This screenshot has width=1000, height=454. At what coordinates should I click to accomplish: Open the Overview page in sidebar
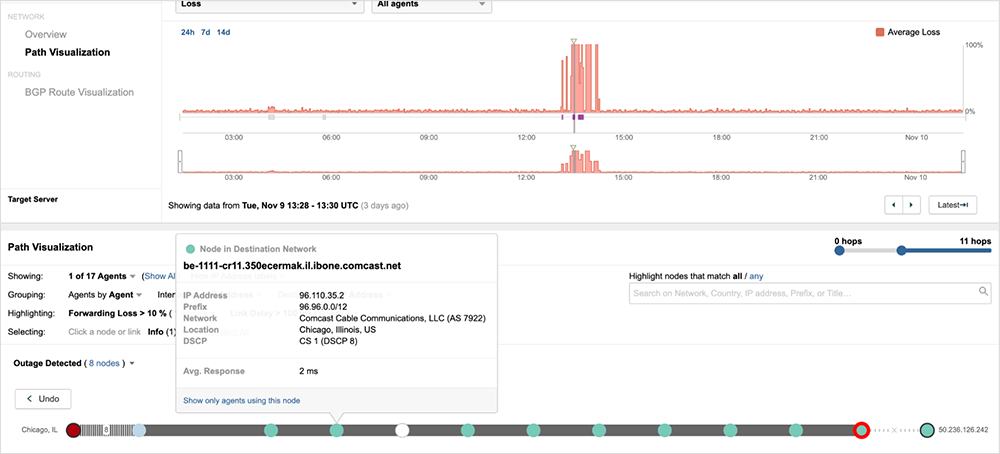click(46, 34)
